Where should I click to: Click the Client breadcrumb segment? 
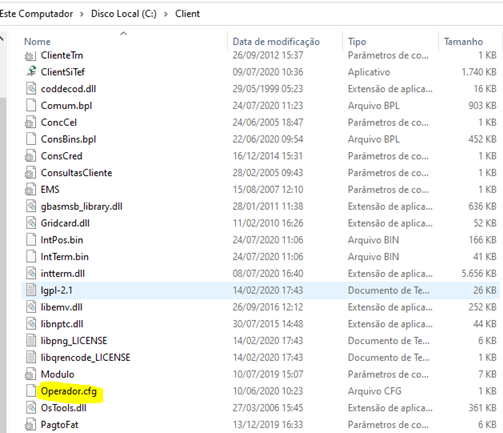click(x=187, y=14)
